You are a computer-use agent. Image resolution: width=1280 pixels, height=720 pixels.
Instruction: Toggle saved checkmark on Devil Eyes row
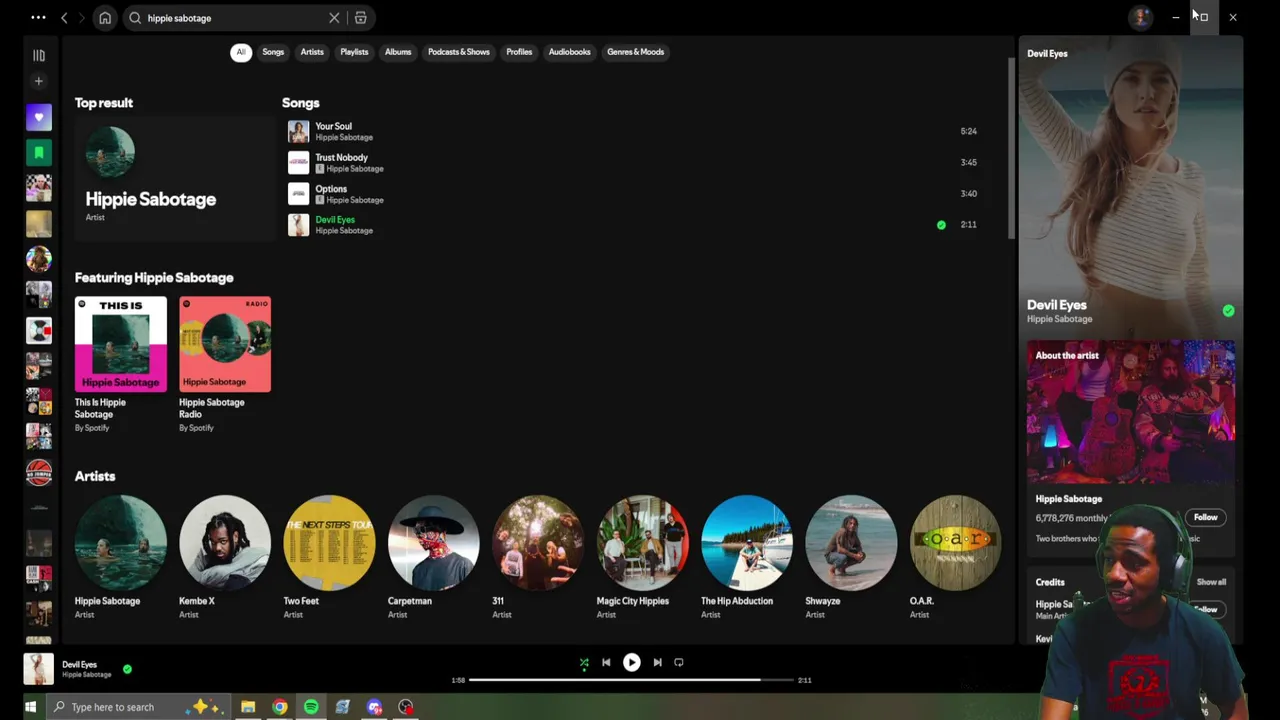point(941,225)
